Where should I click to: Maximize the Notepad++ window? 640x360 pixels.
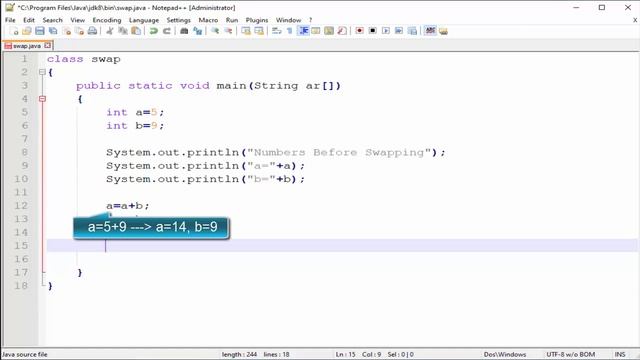(602, 7)
